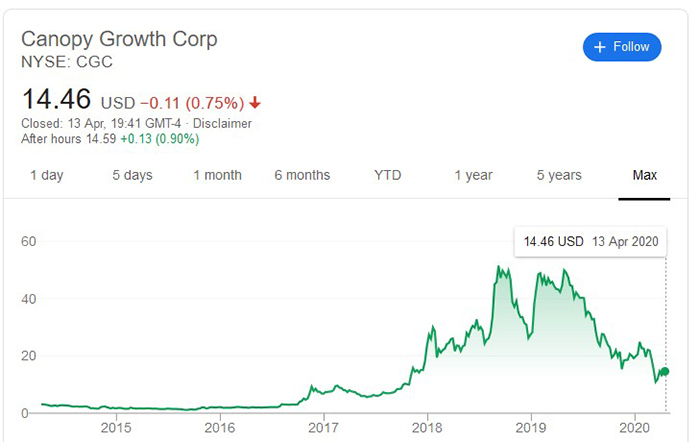Show the 5 years chart view
Image resolution: width=700 pixels, height=442 pixels.
pyautogui.click(x=558, y=175)
